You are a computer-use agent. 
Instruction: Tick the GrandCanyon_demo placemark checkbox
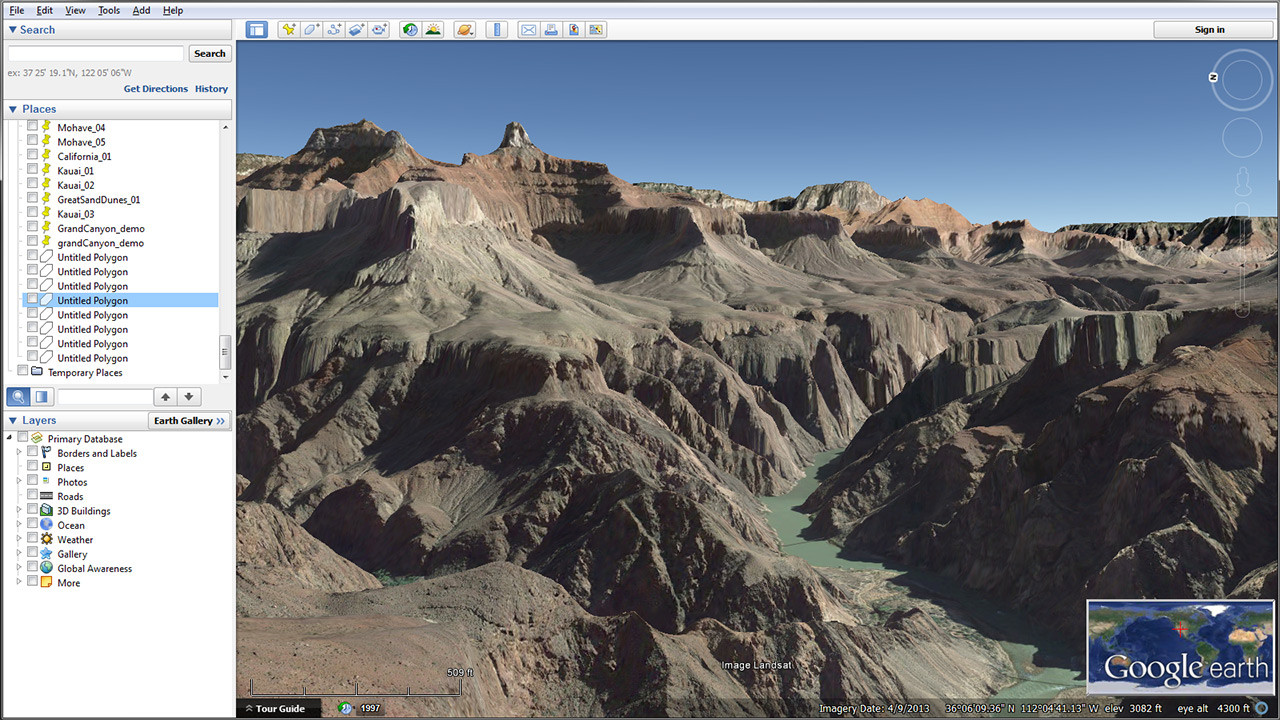click(x=33, y=228)
